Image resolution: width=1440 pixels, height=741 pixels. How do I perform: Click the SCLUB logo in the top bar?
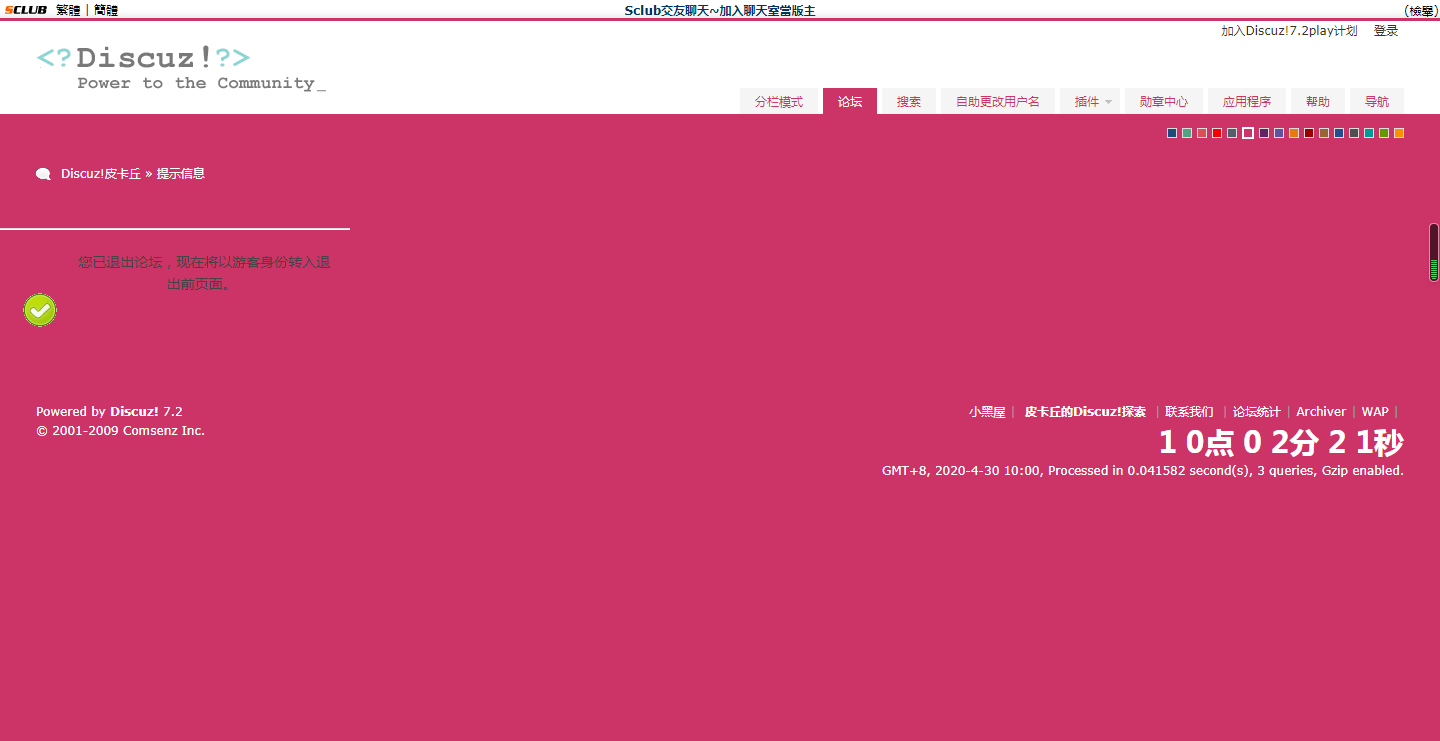point(26,10)
